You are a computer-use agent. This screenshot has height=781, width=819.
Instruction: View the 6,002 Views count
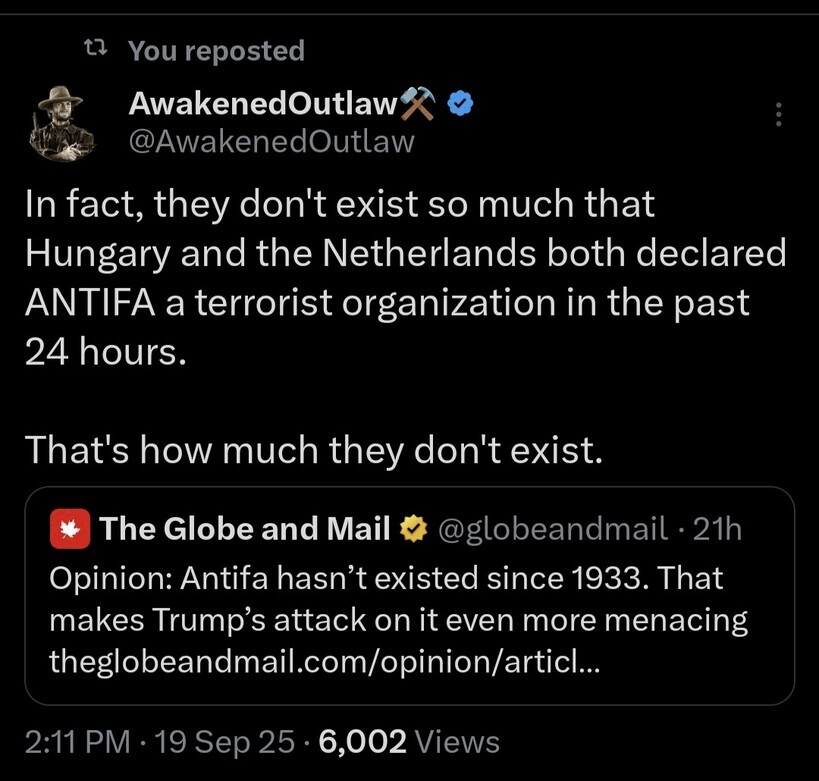pyautogui.click(x=408, y=742)
